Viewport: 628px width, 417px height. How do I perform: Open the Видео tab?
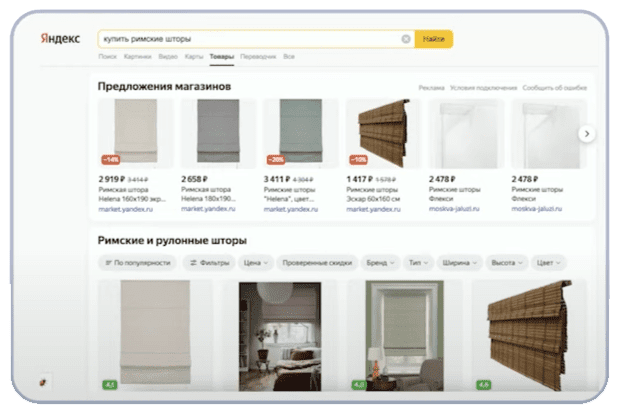click(168, 56)
